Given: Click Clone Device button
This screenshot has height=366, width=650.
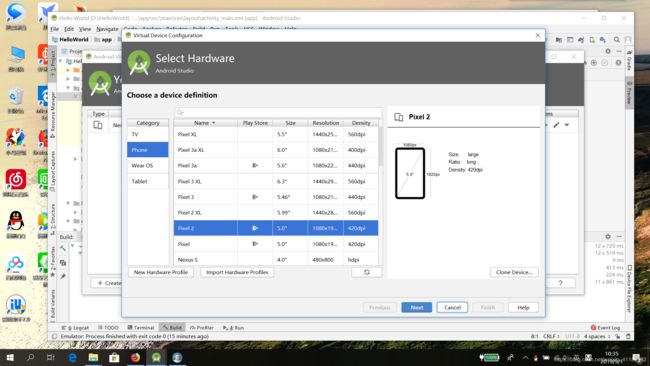Looking at the screenshot, I should [x=514, y=272].
